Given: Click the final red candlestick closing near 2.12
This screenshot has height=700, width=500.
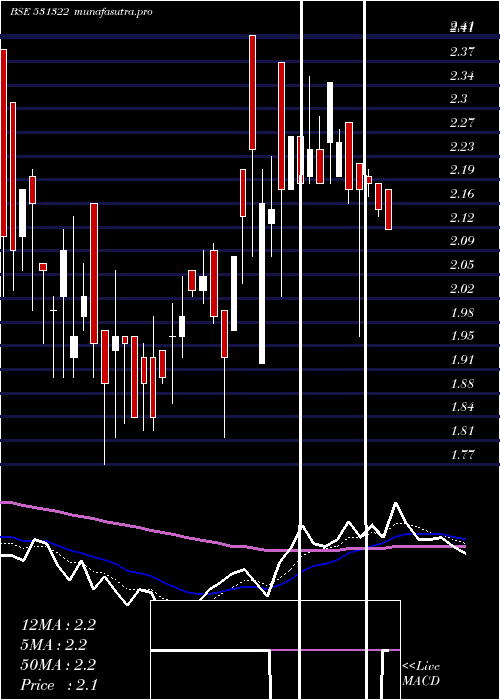Looking at the screenshot, I should tap(389, 209).
